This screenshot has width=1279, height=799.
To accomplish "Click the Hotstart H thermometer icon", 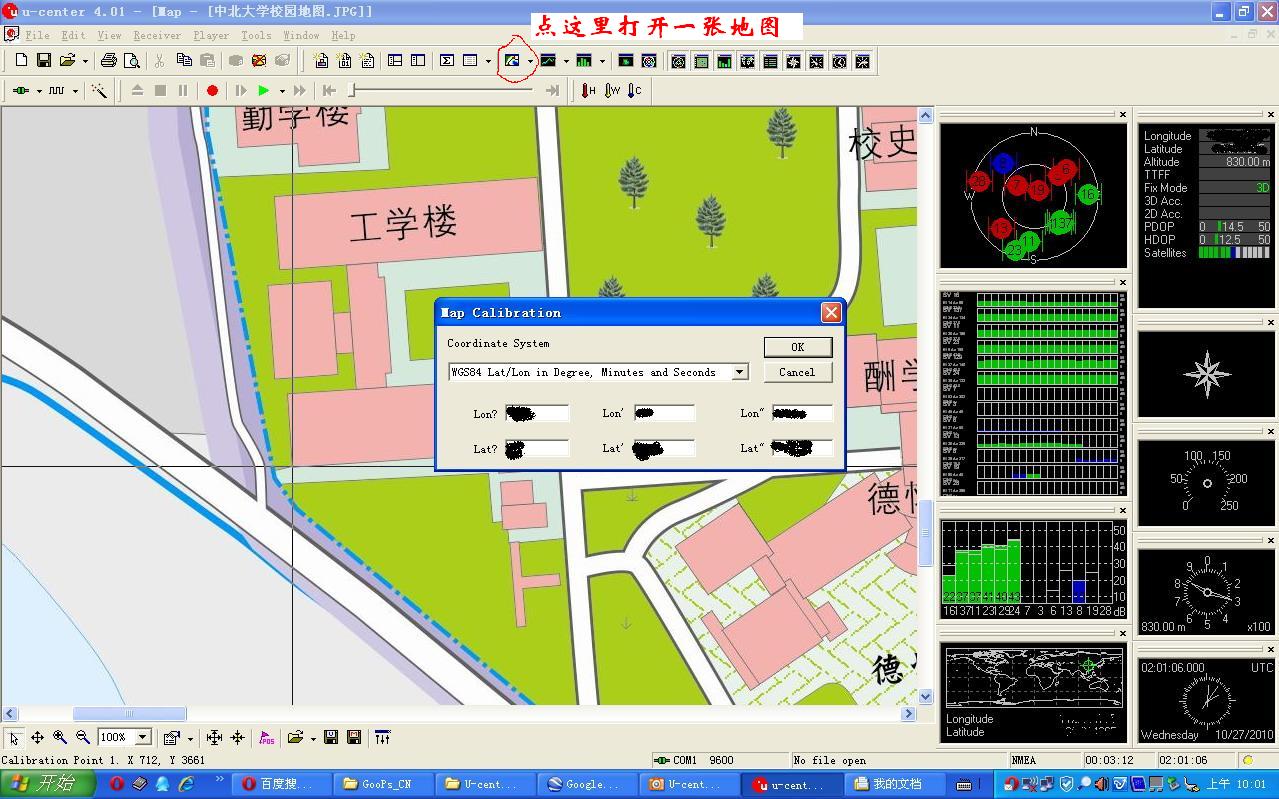I will click(x=588, y=90).
